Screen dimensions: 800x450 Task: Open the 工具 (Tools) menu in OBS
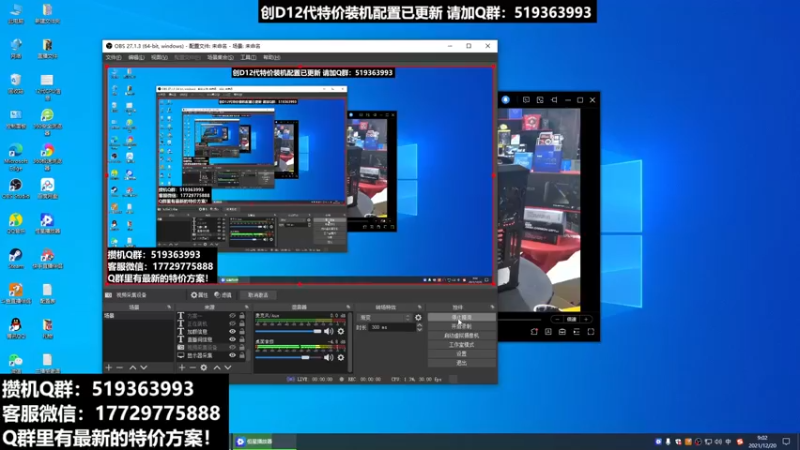pyautogui.click(x=248, y=58)
